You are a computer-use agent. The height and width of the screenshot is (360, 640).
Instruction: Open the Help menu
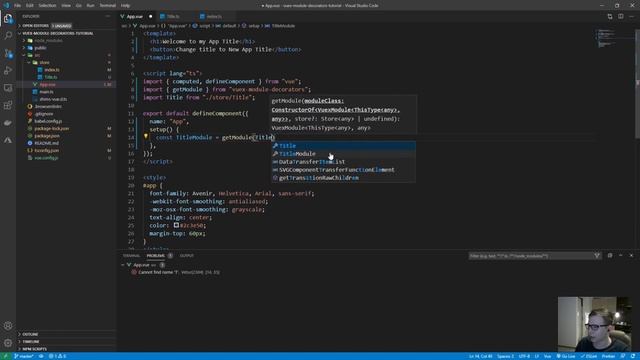(x=125, y=6)
